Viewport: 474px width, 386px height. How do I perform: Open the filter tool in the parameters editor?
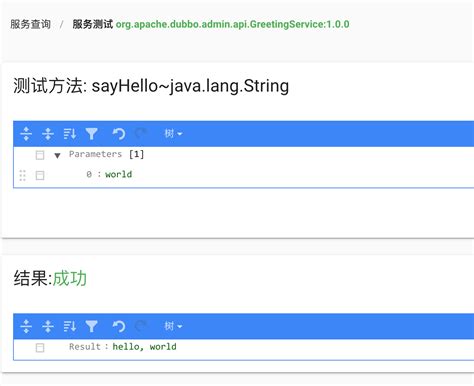pos(91,134)
